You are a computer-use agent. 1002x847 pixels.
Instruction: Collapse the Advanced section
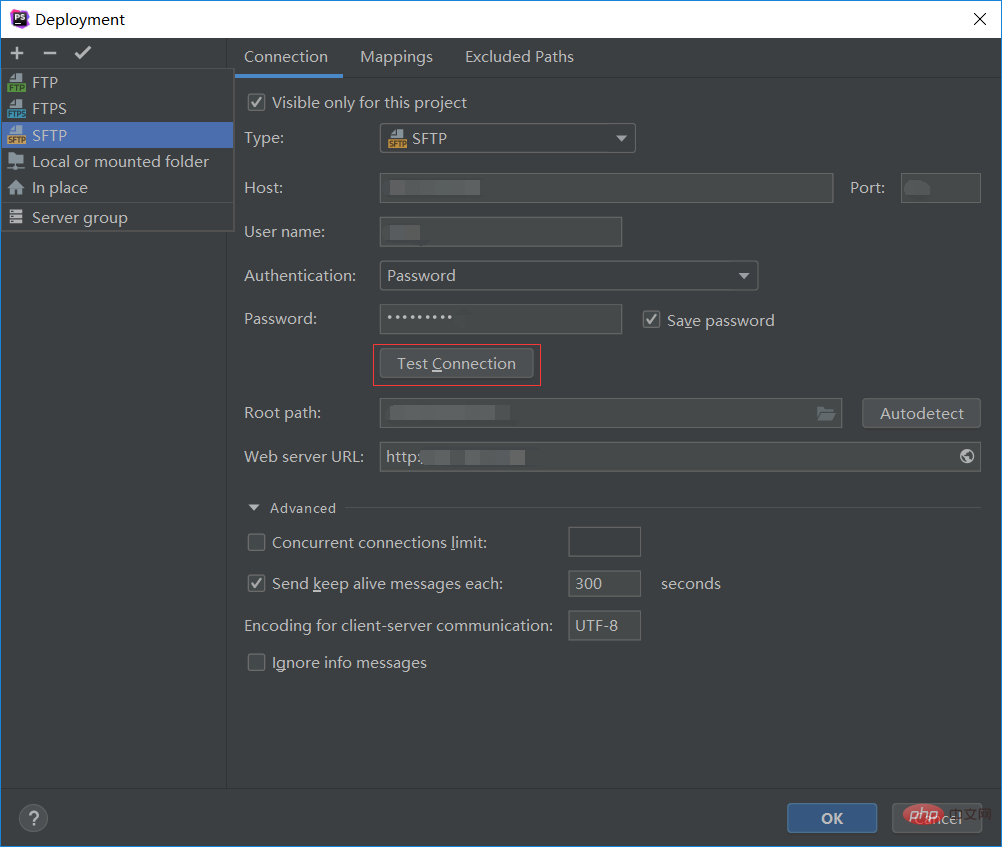point(254,508)
